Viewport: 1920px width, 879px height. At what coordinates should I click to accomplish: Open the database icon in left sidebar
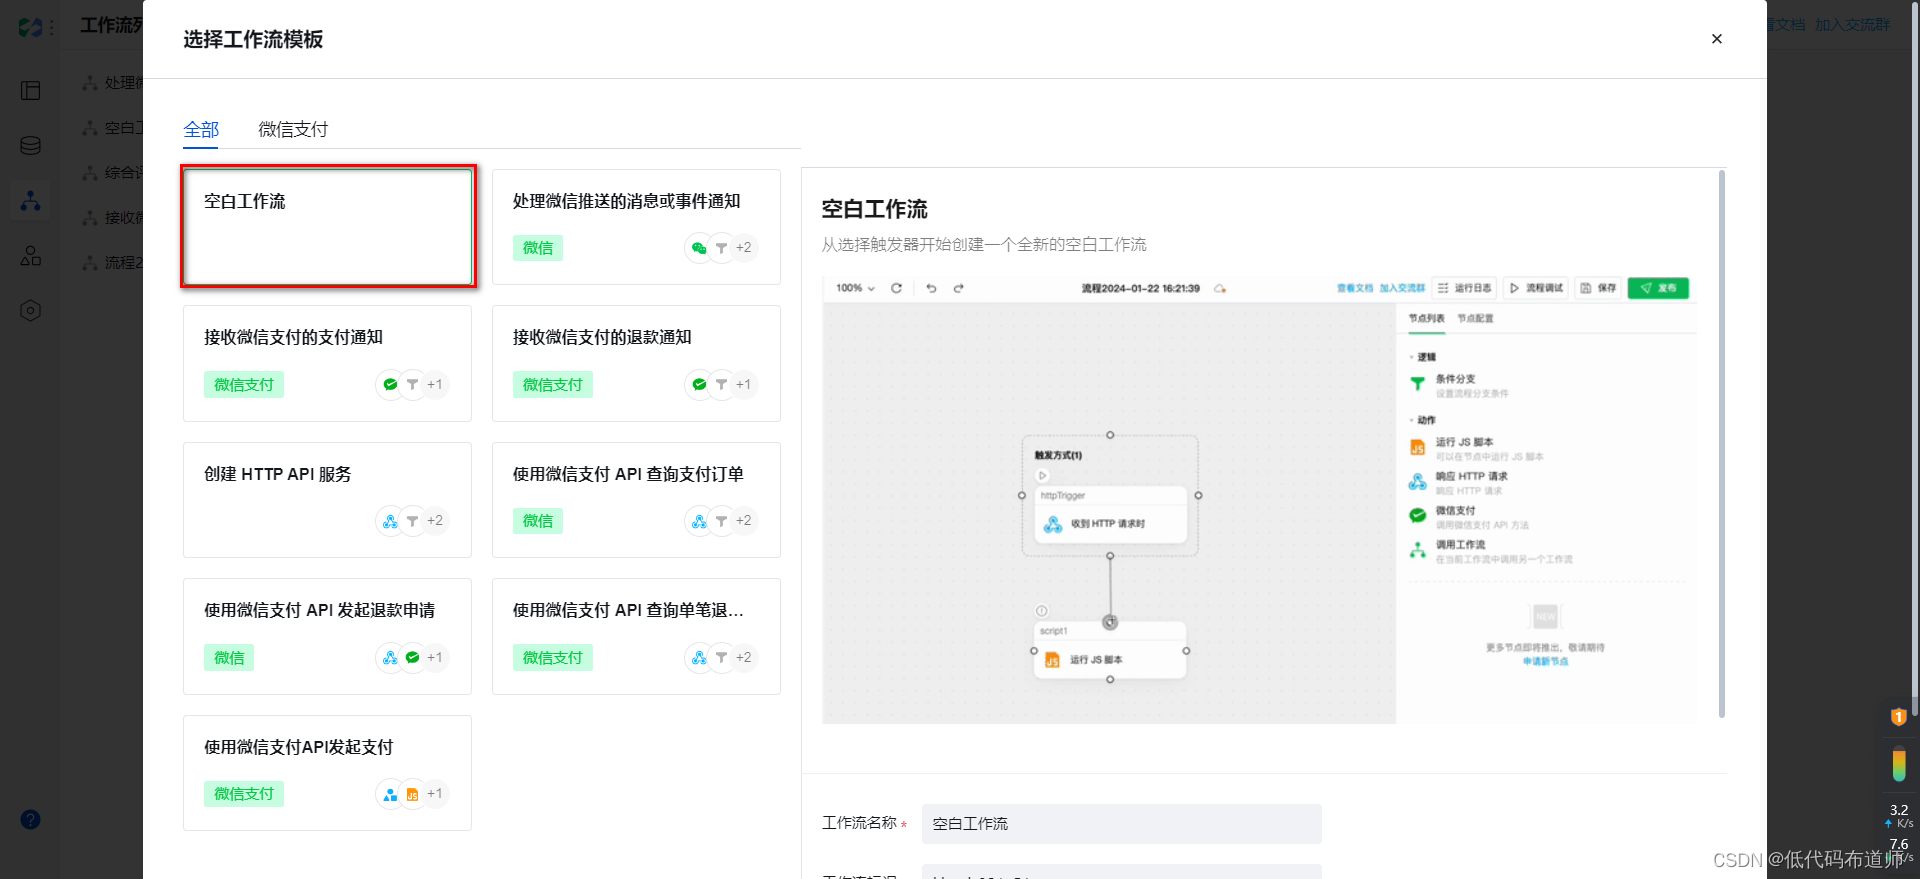pyautogui.click(x=31, y=146)
